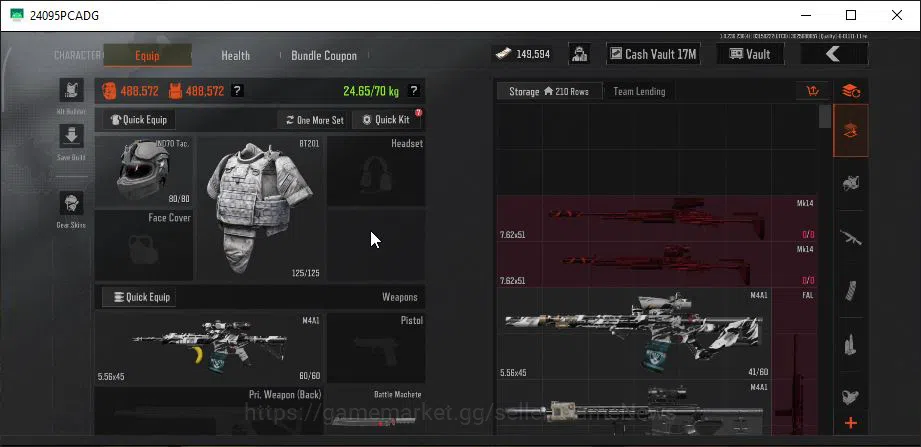Viewport: 921px width, 447px height.
Task: Select the bottom dark M4A1 in storage
Action: (634, 408)
